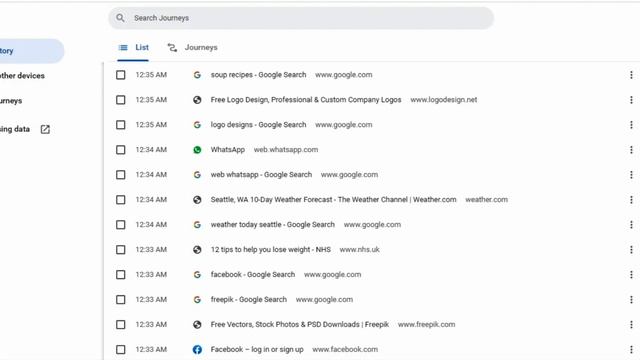Viewport: 640px width, 360px height.
Task: Open more actions menu for logo designs search
Action: coord(631,125)
